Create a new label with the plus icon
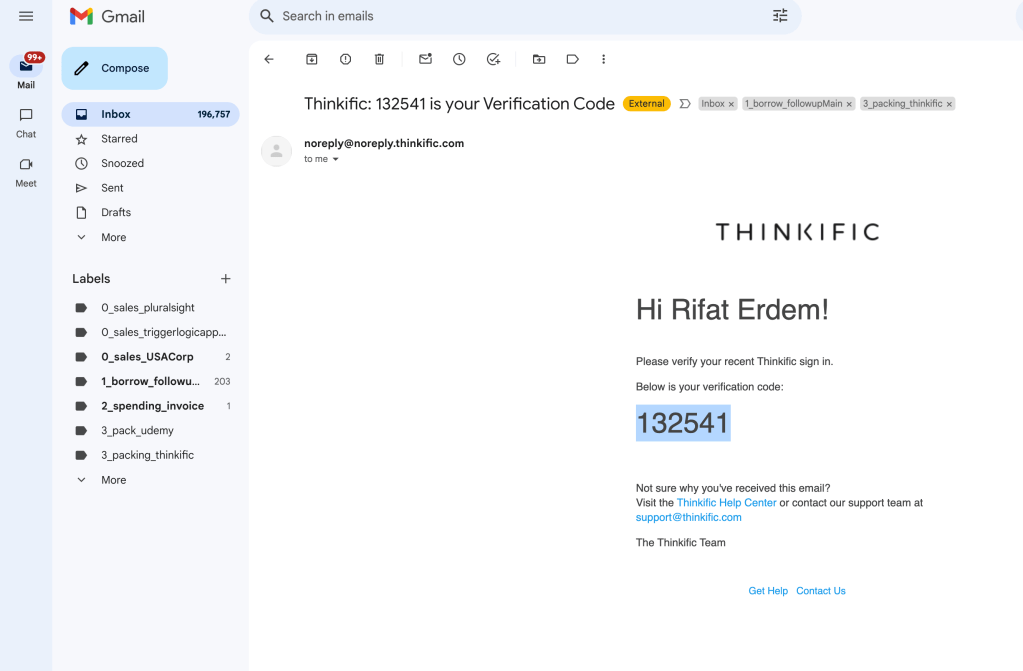 tap(226, 279)
